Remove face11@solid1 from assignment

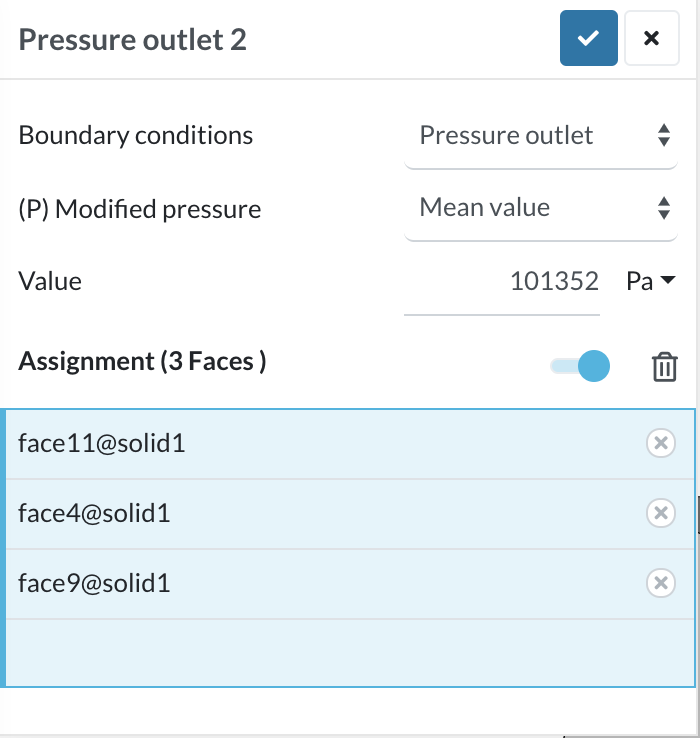pyautogui.click(x=660, y=443)
